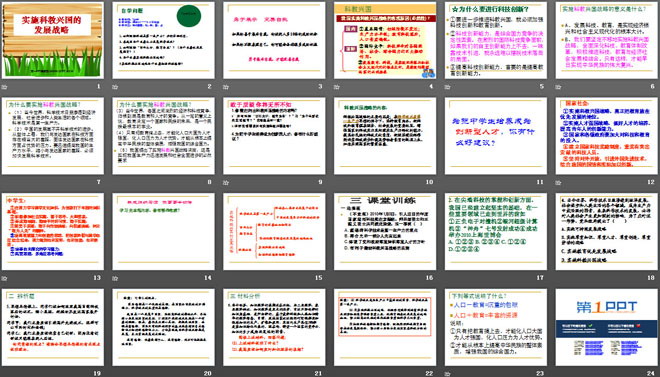Click the animation star icon under slide 12
The height and width of the screenshot is (377, 660).
[x=559, y=183]
